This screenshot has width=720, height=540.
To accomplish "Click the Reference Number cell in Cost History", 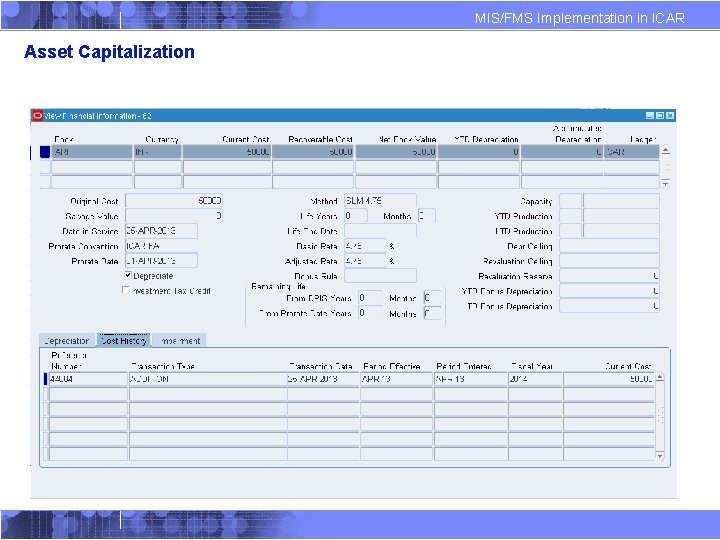I will (x=88, y=379).
